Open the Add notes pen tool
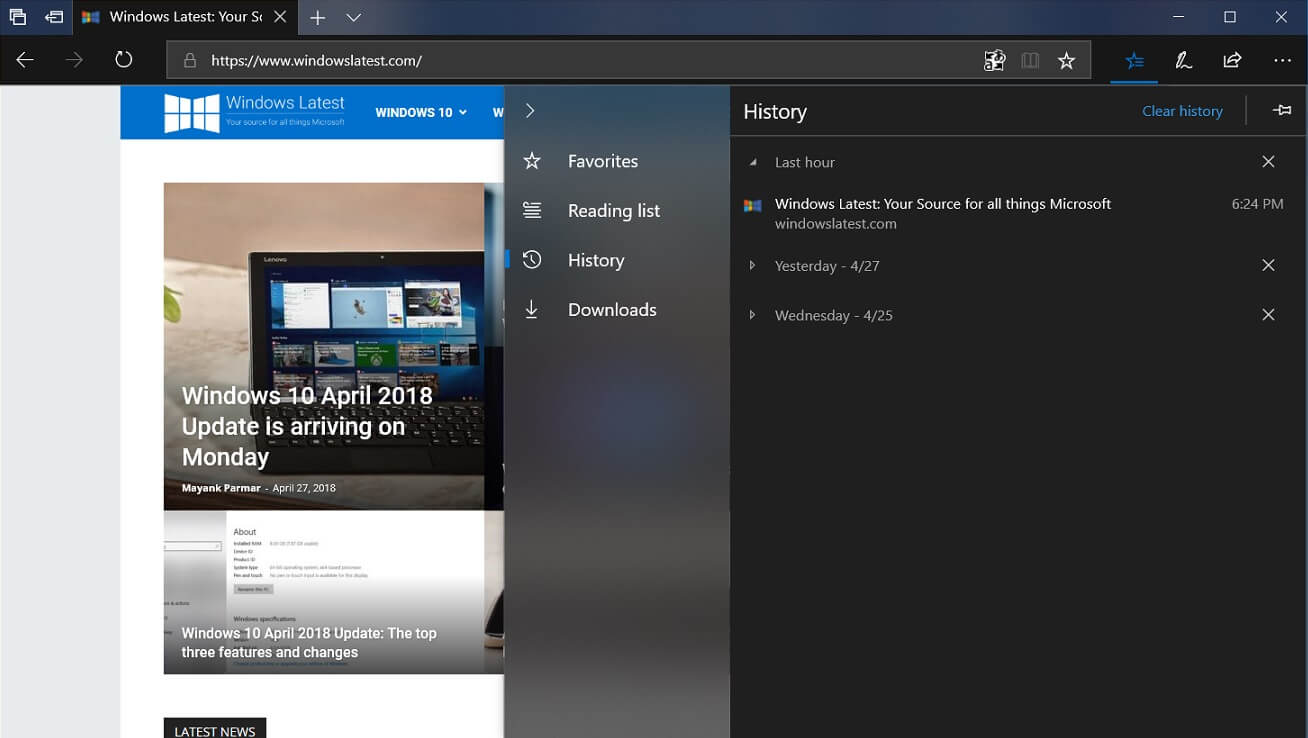 [1183, 61]
